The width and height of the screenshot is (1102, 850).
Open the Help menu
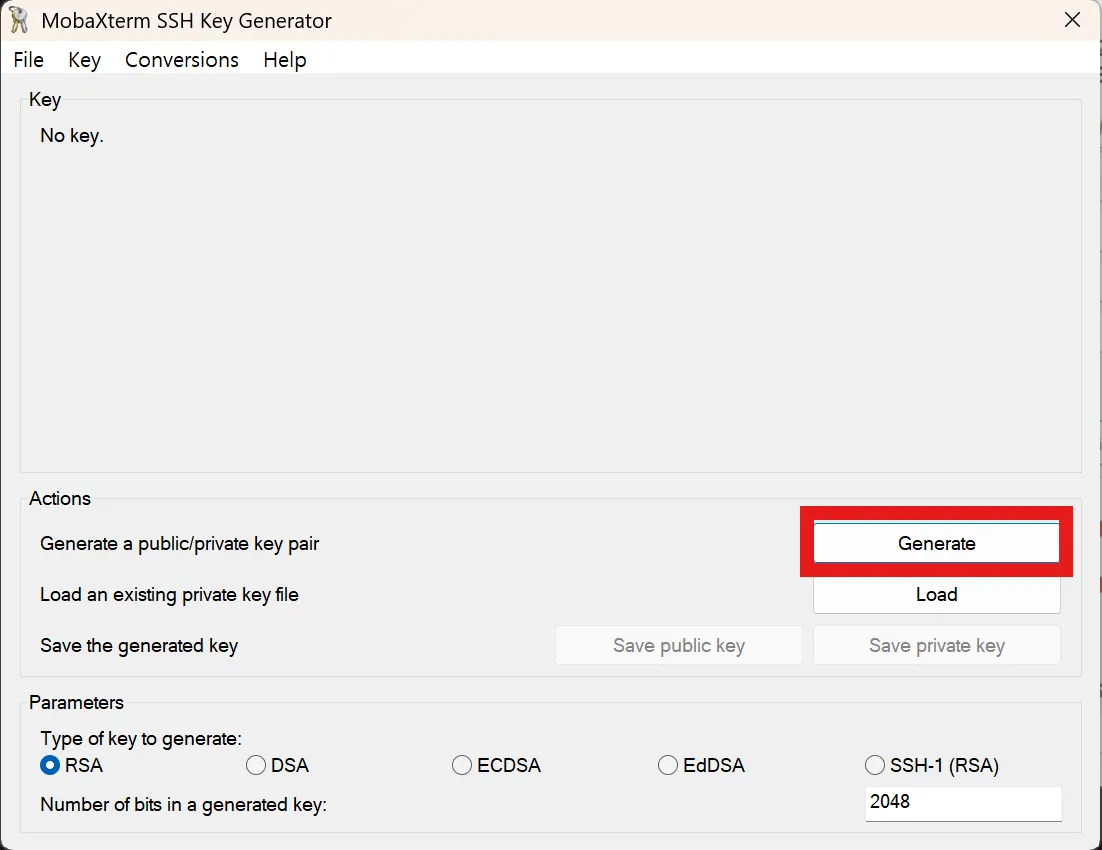click(285, 60)
